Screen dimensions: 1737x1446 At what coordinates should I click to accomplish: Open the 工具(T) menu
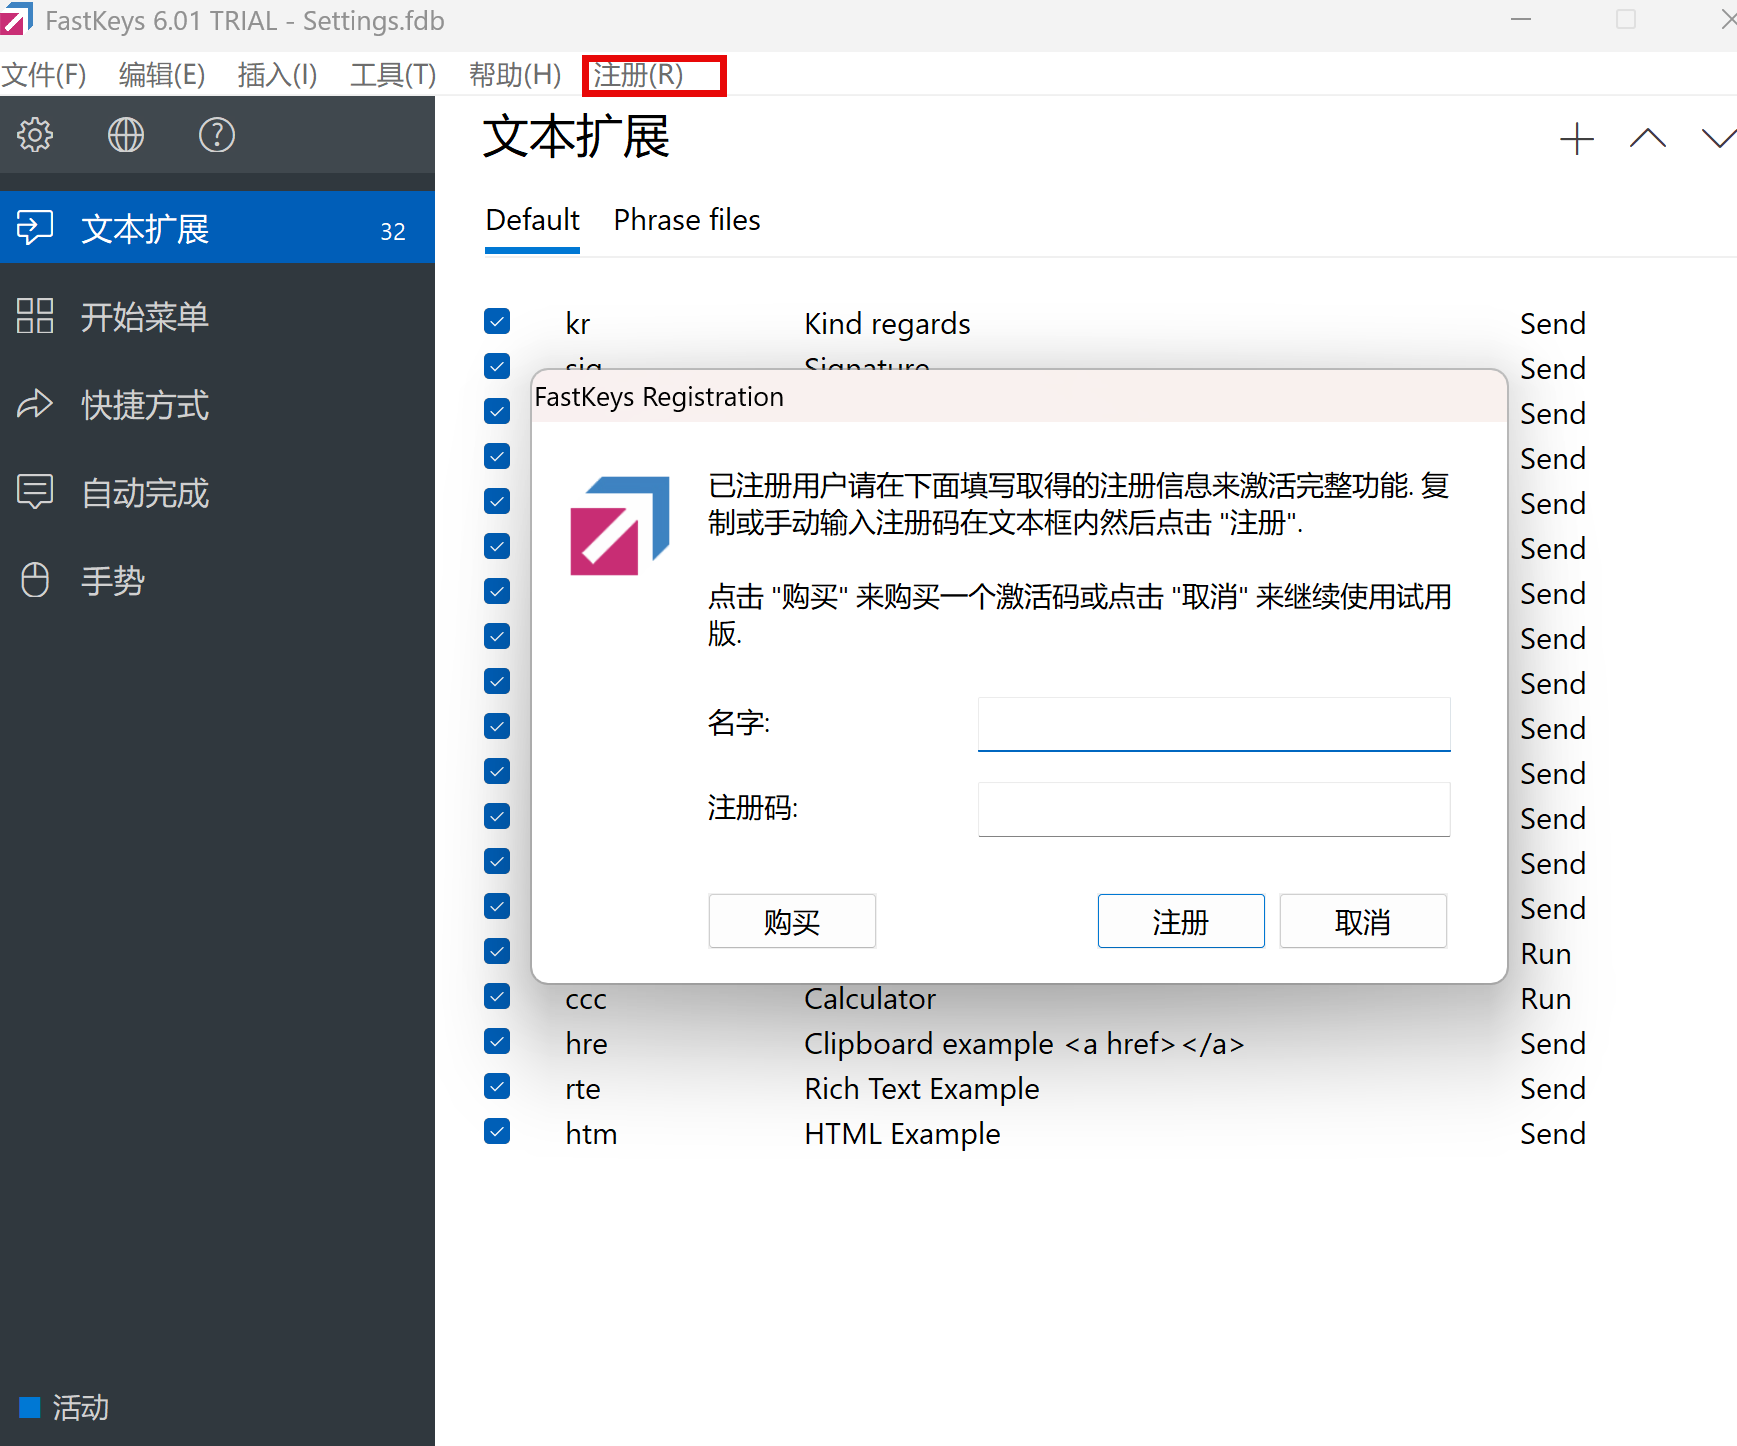pyautogui.click(x=393, y=75)
